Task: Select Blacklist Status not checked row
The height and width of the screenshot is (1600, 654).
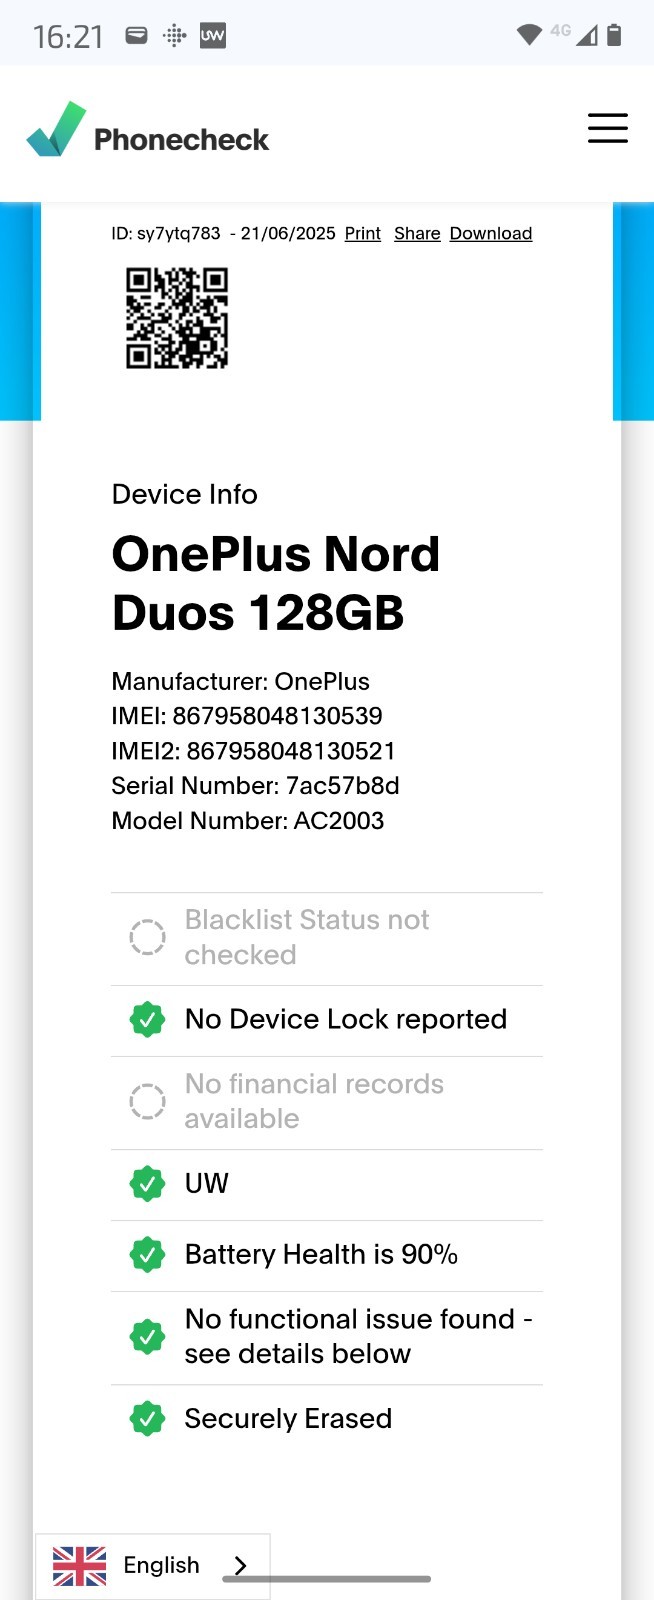Action: (x=327, y=939)
